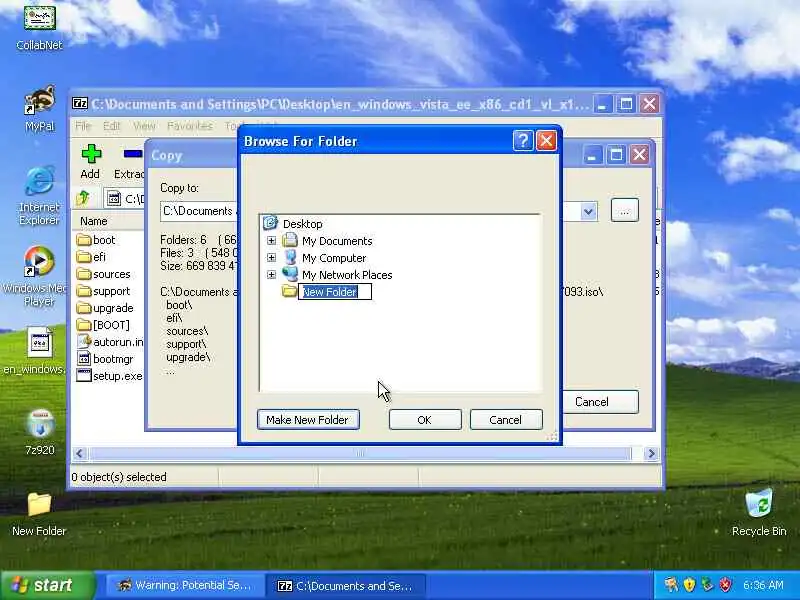
Task: Open Internet Explorer desktop icon
Action: click(39, 195)
